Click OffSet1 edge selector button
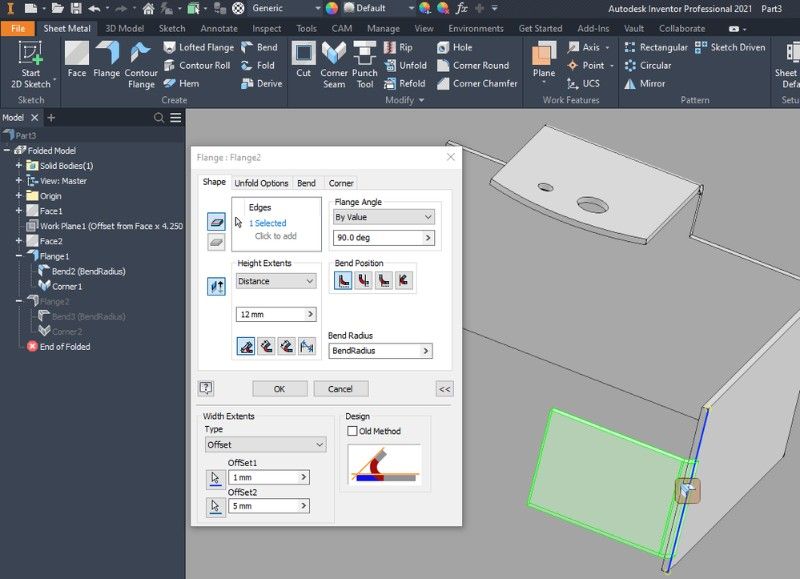Screen dimensions: 800x579 click(x=215, y=479)
